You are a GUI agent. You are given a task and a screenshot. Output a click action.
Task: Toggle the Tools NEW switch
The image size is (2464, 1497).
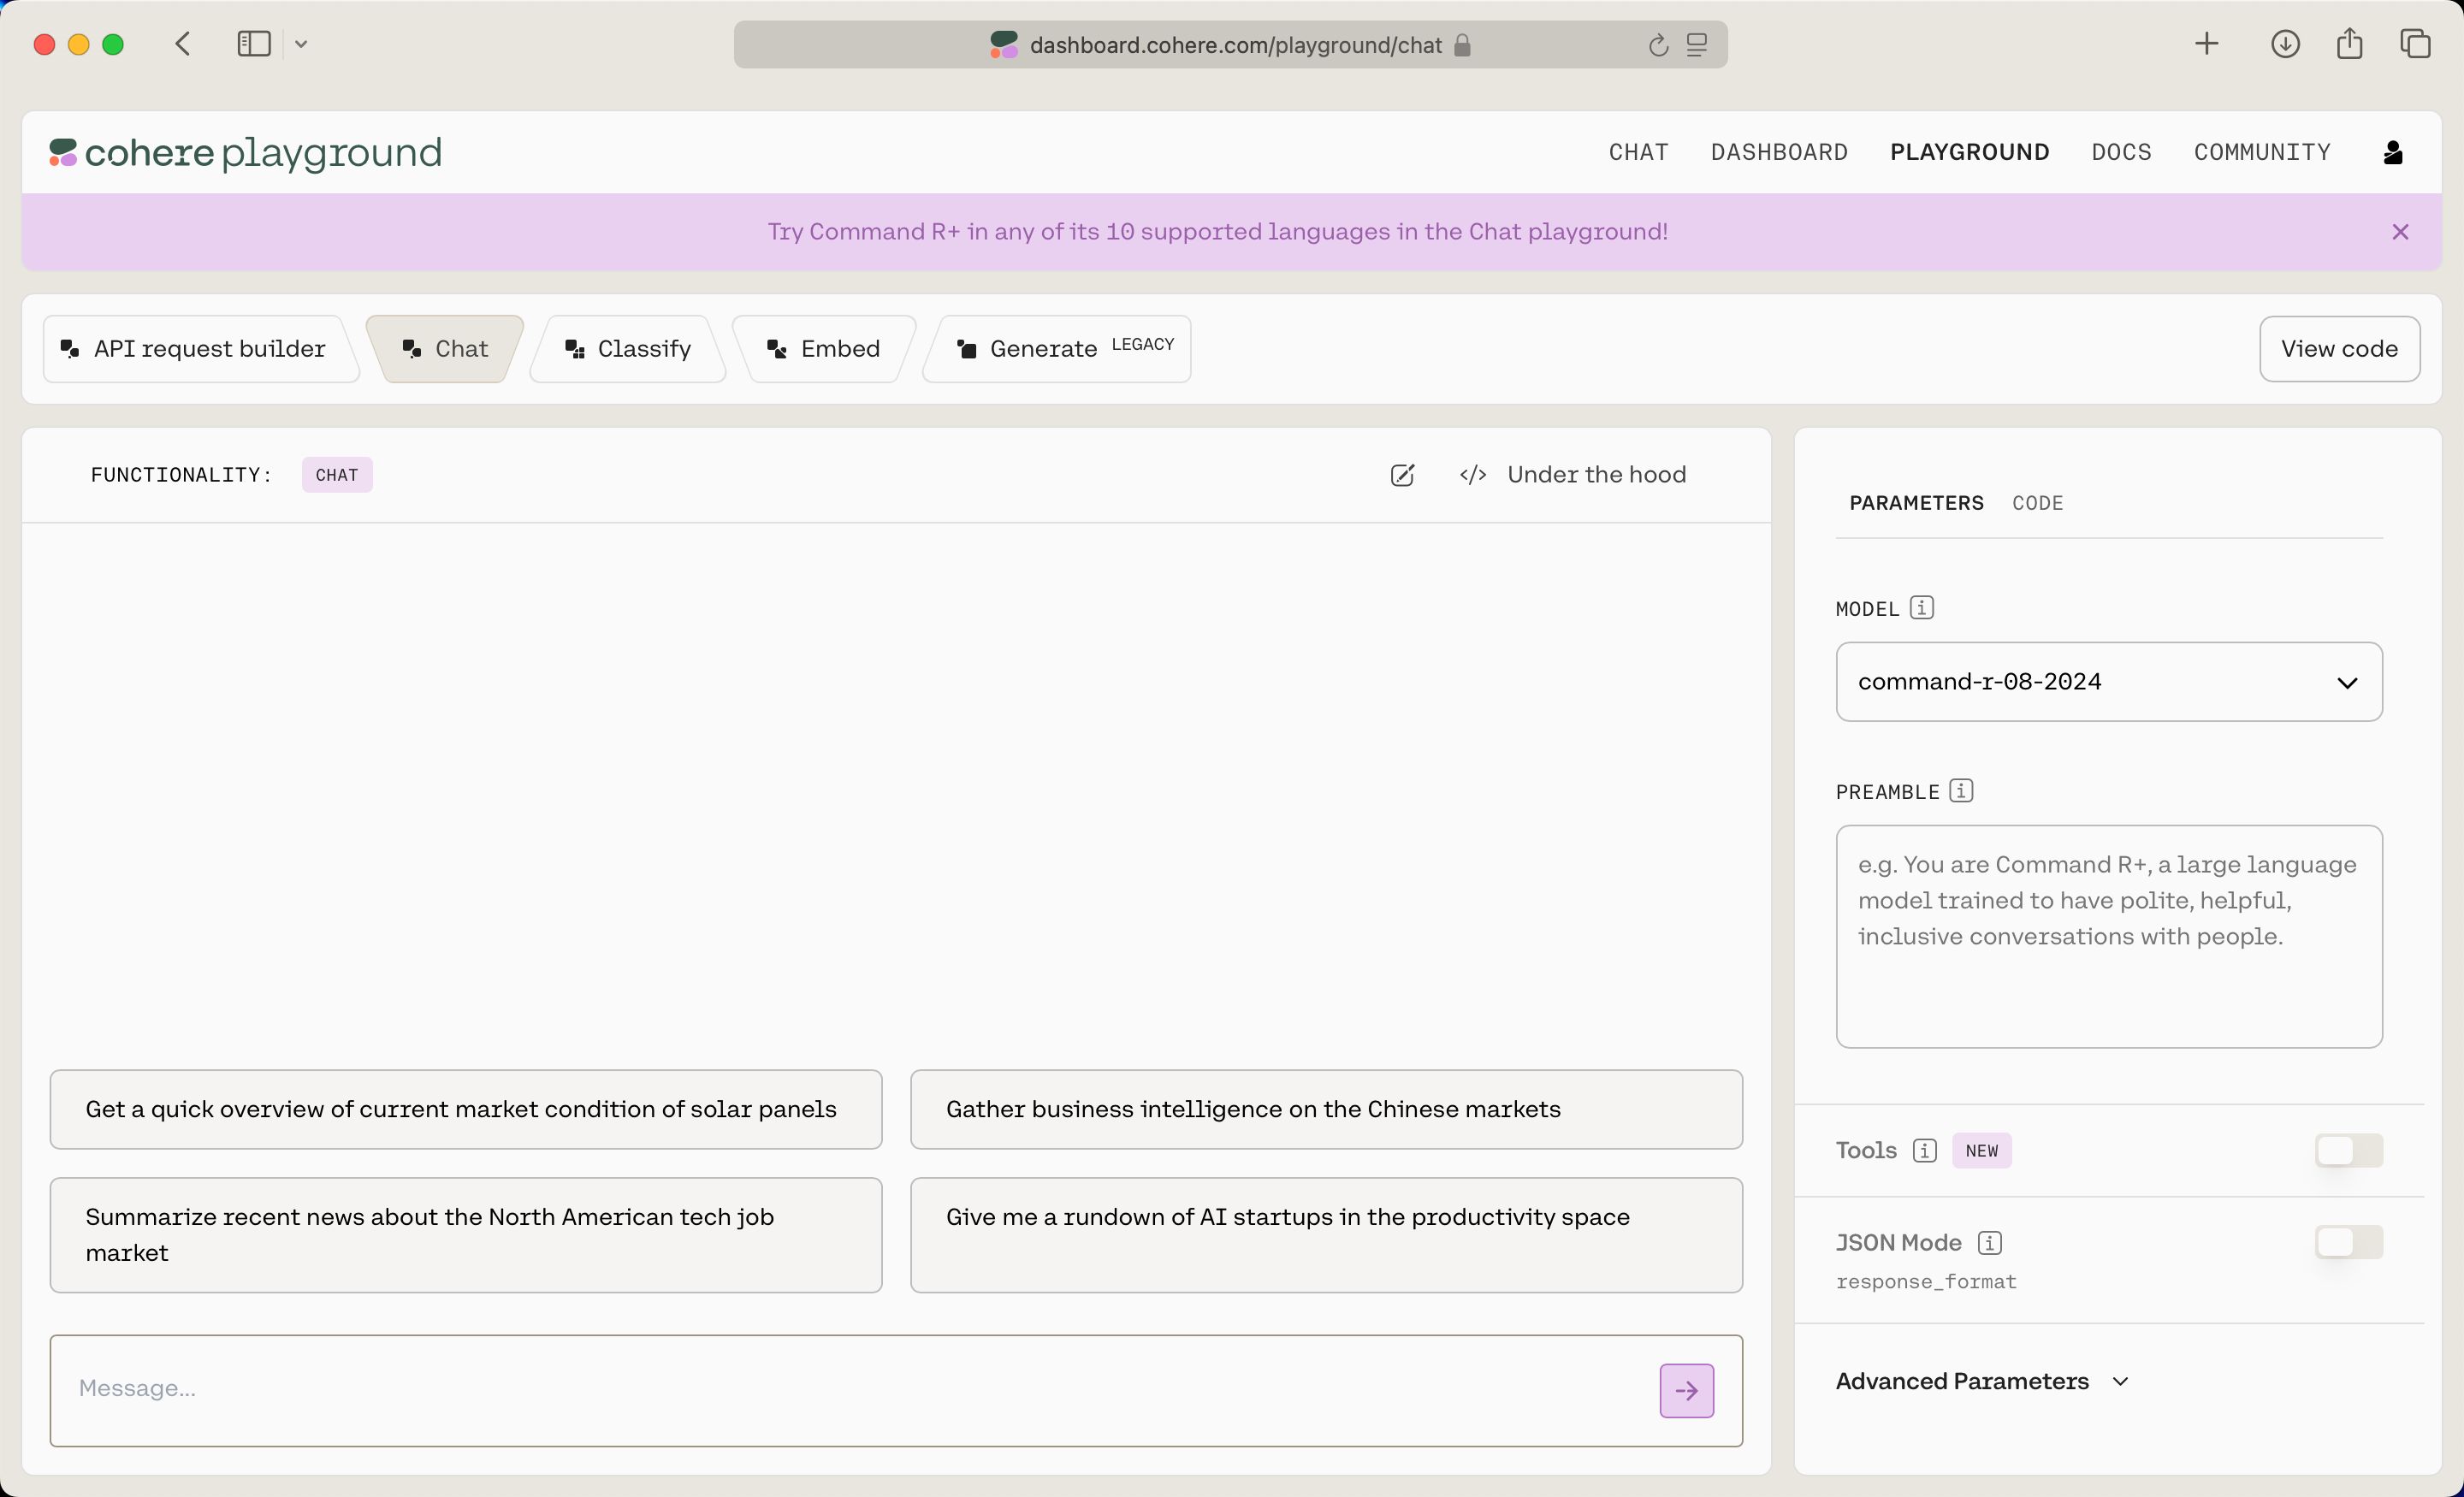point(2349,1149)
